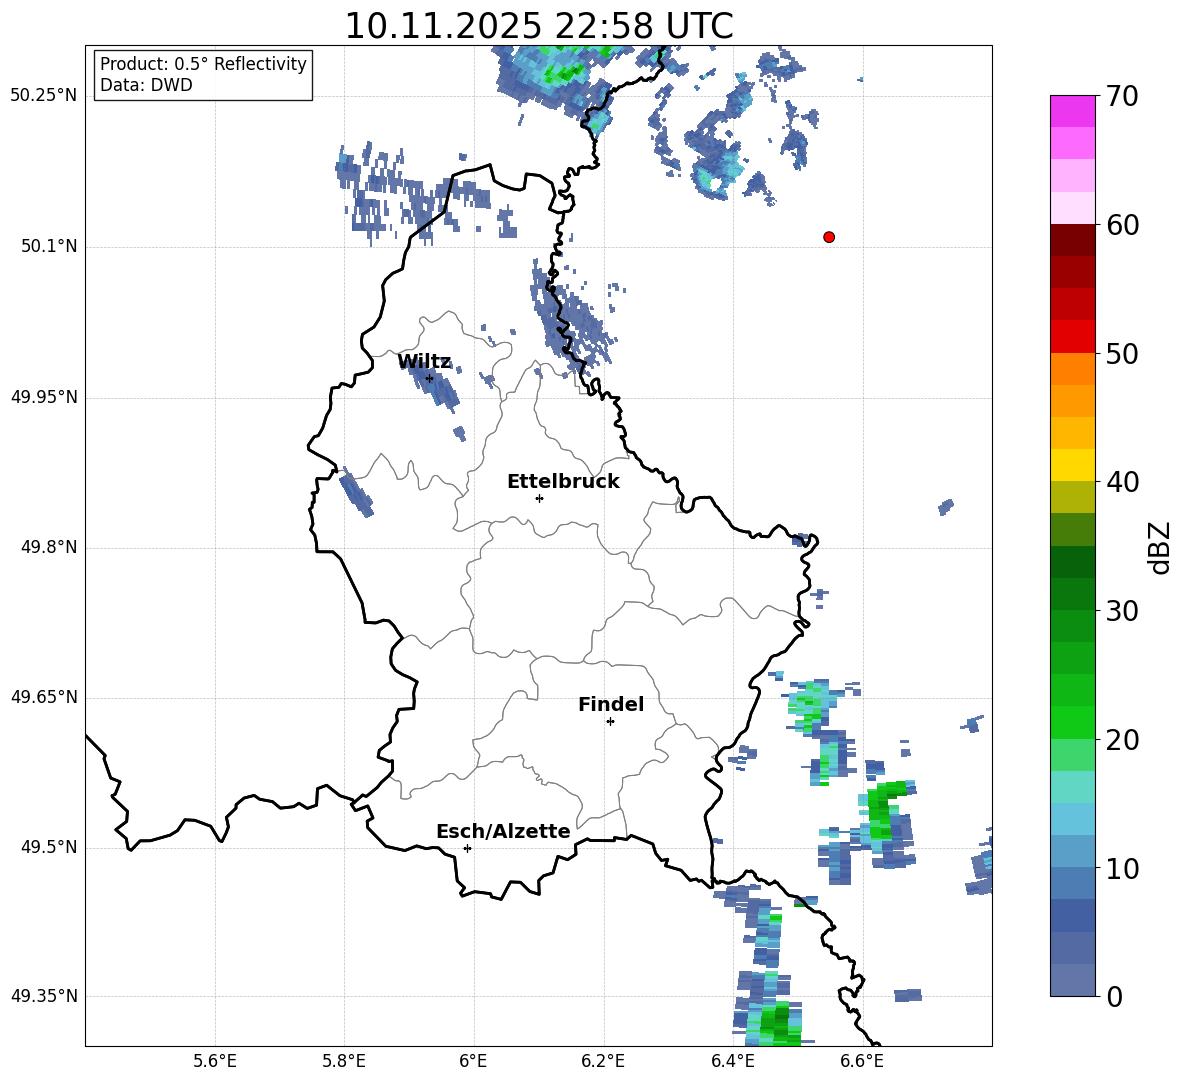Click the 20 colorbar tick label
This screenshot has height=1081, width=1184.
click(x=1122, y=740)
